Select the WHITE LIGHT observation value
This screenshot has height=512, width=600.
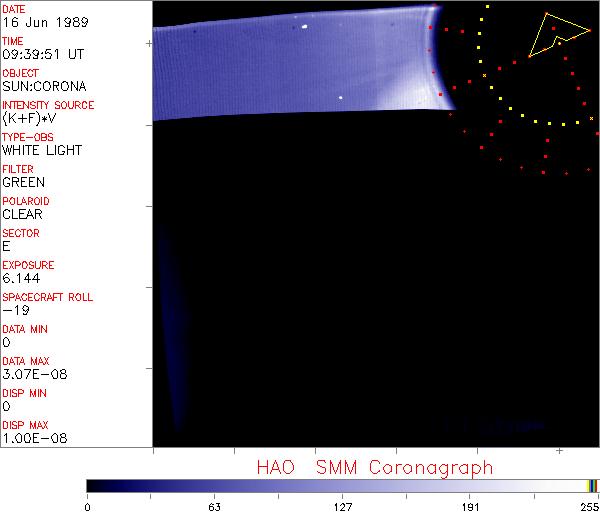[x=42, y=150]
